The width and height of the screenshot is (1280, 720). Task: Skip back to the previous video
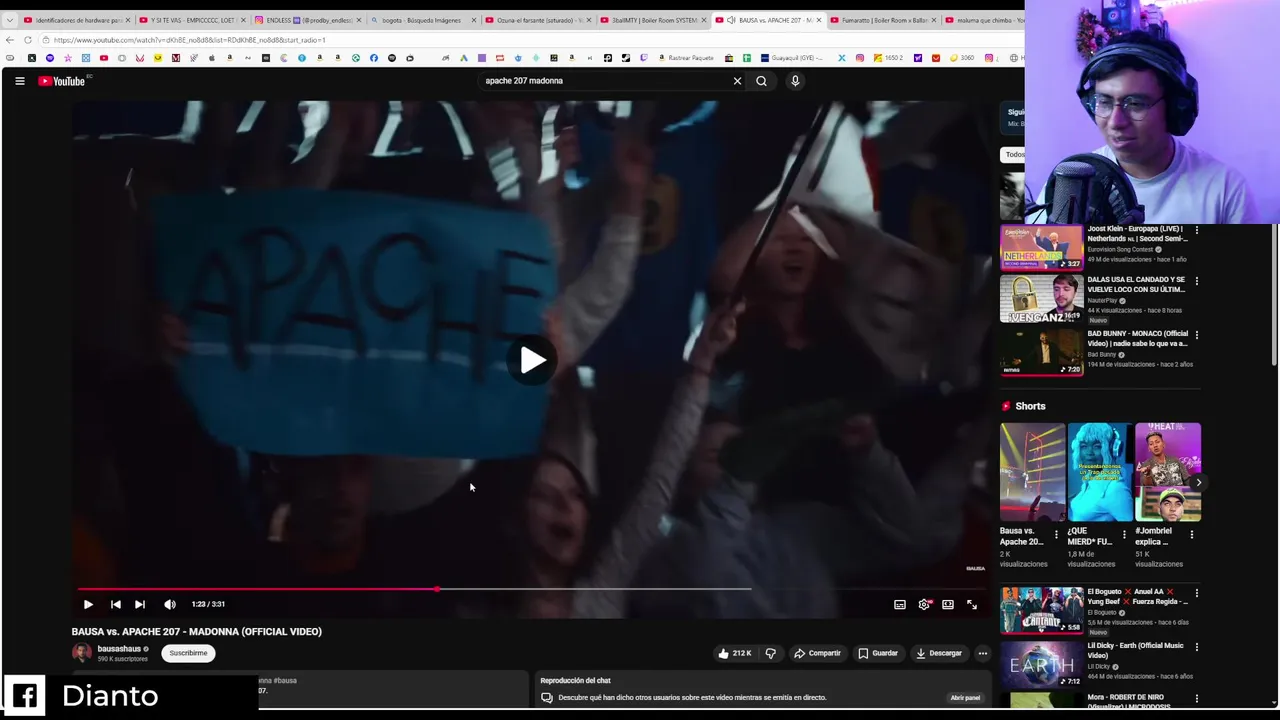(x=115, y=604)
